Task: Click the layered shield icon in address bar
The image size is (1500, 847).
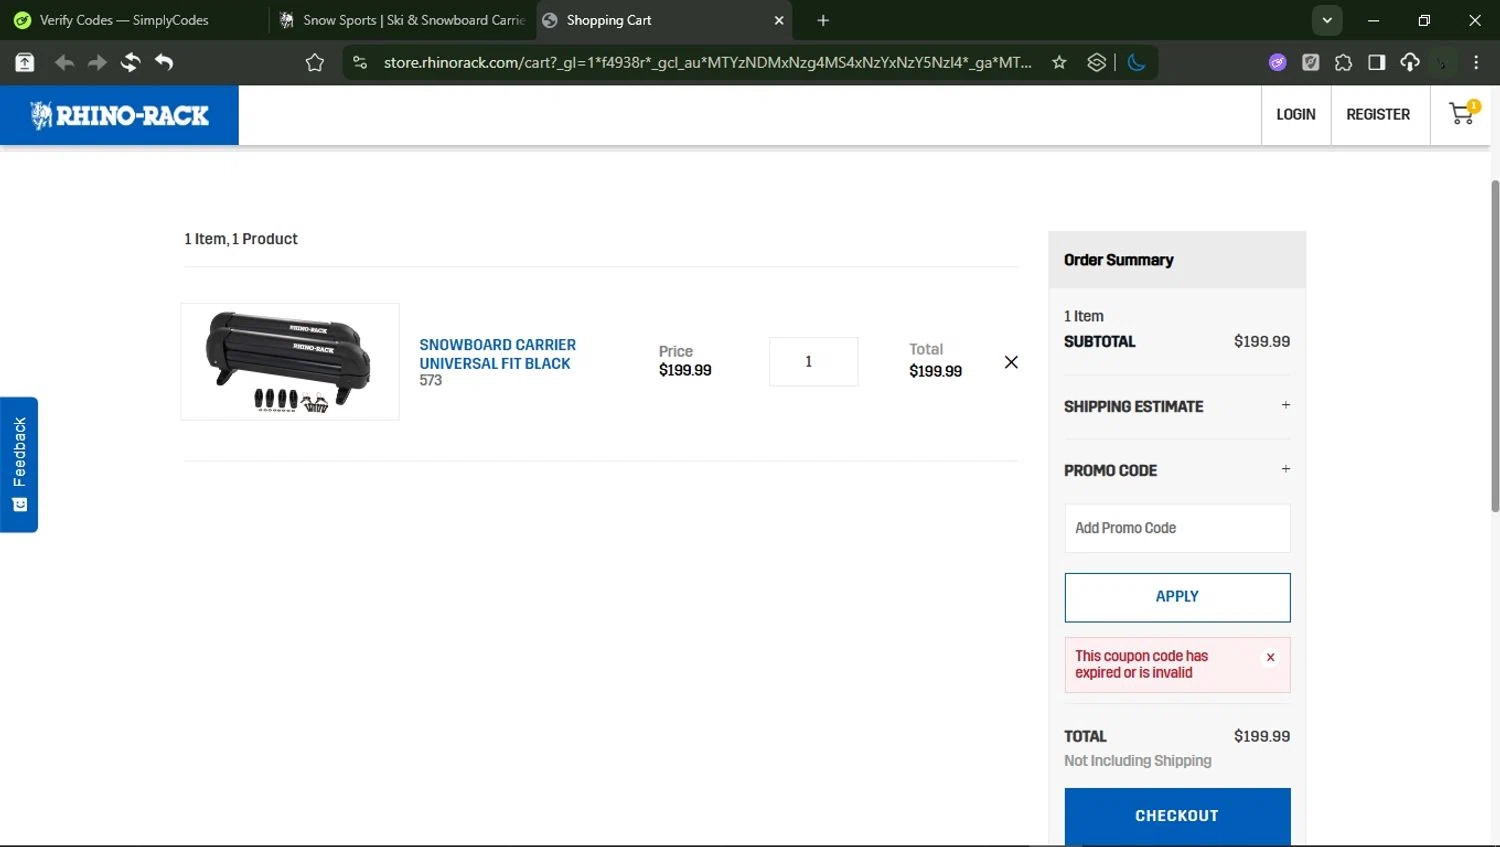Action: coord(1096,62)
